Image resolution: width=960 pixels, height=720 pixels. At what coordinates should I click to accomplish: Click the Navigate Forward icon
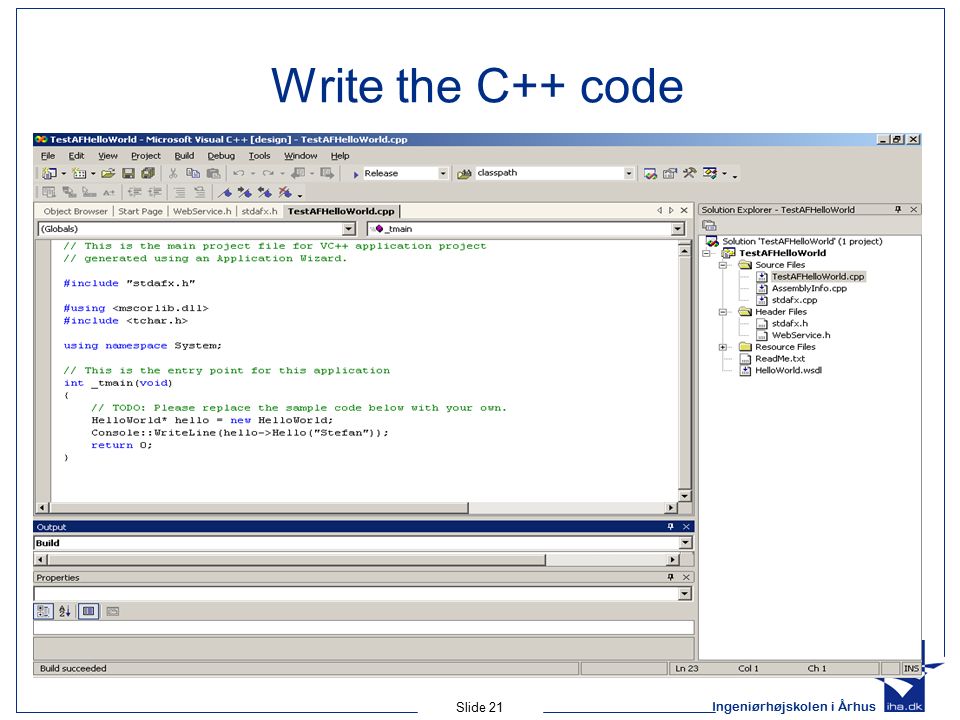tap(327, 174)
